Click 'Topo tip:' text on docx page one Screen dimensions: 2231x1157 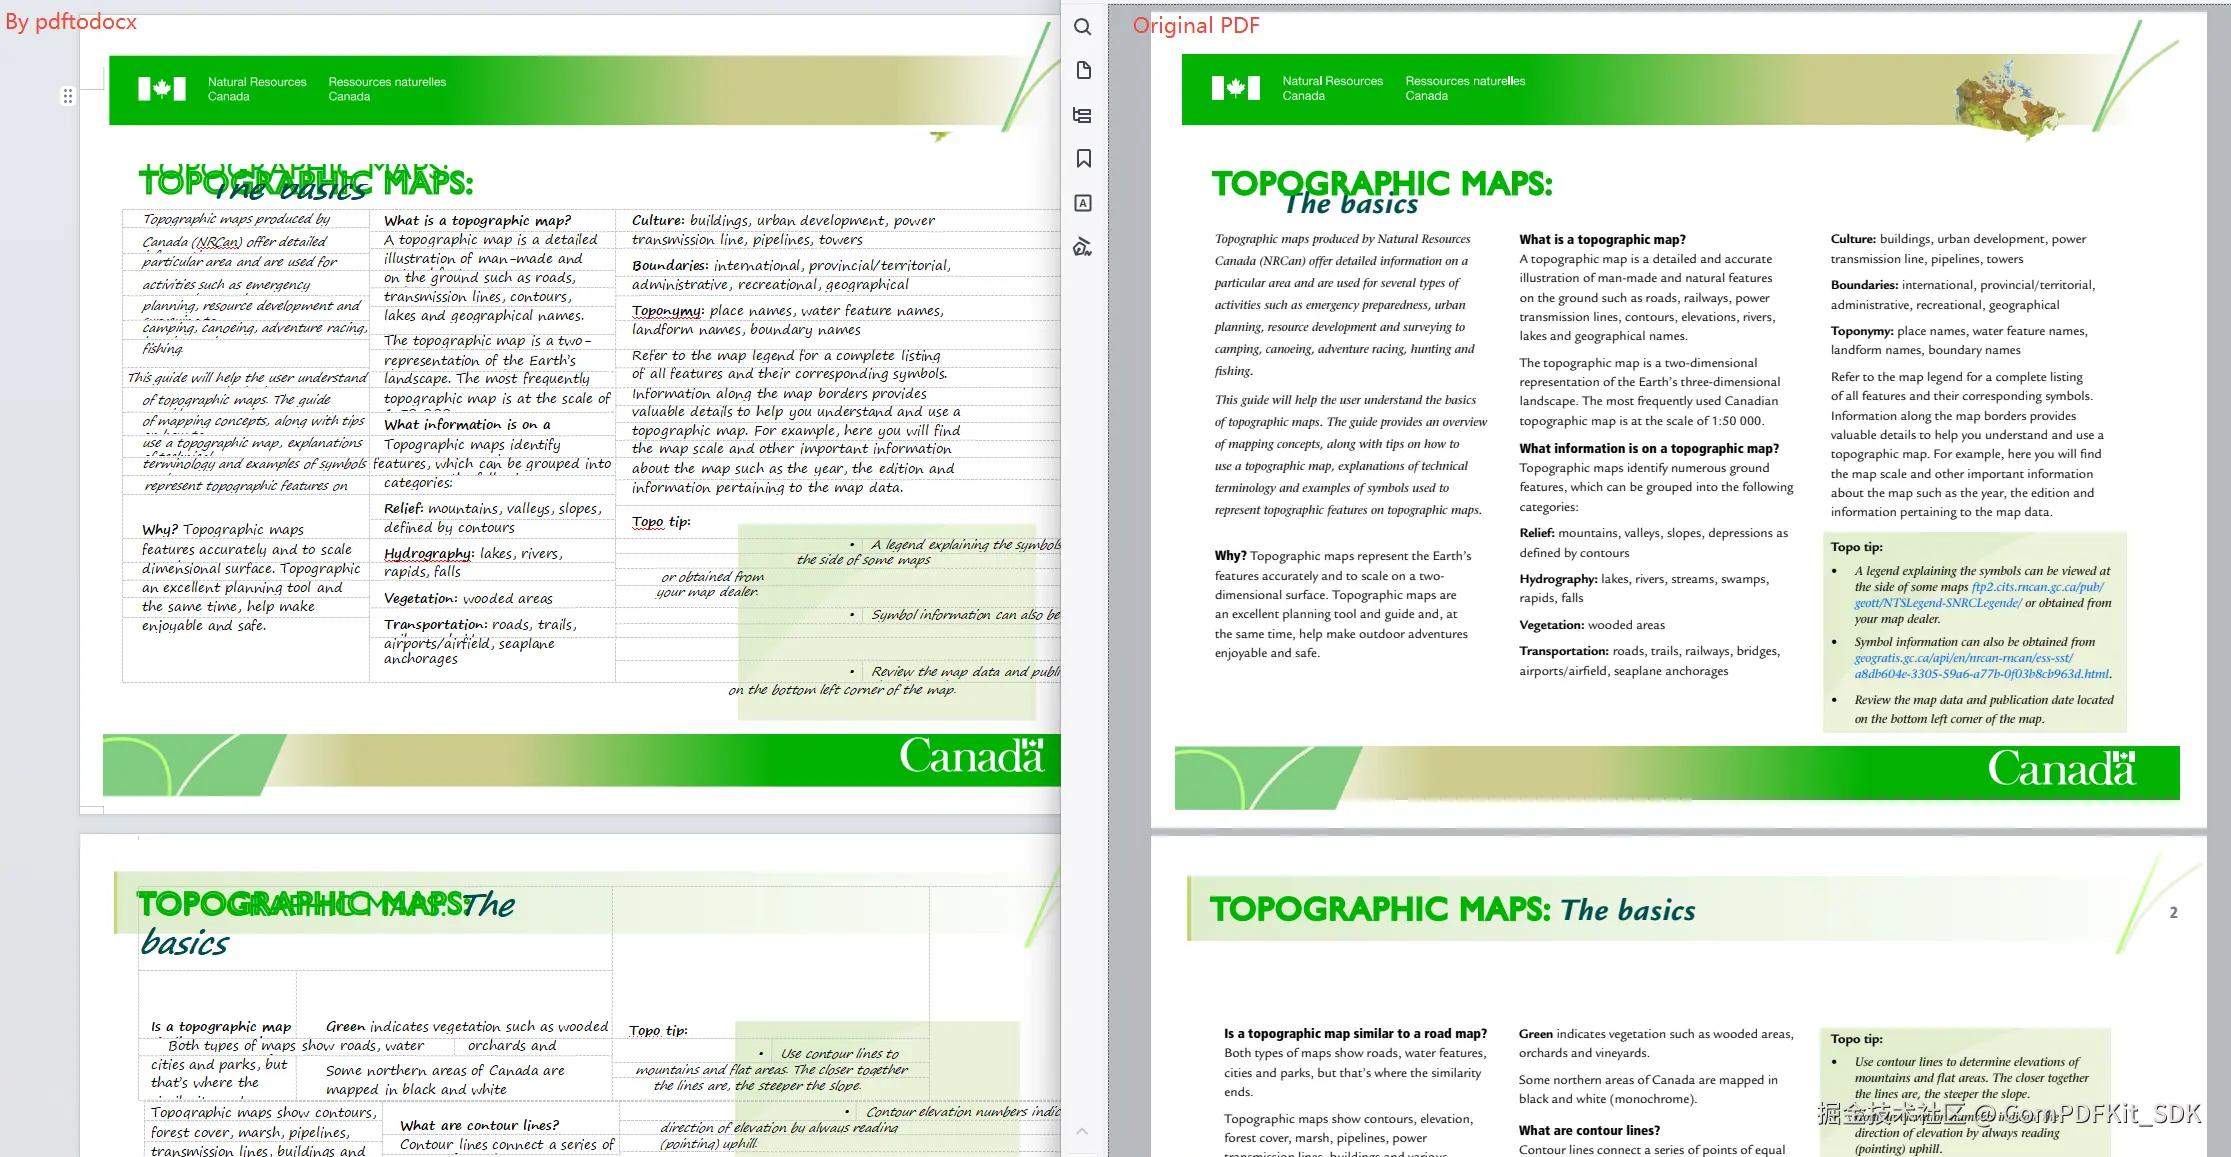pyautogui.click(x=661, y=522)
